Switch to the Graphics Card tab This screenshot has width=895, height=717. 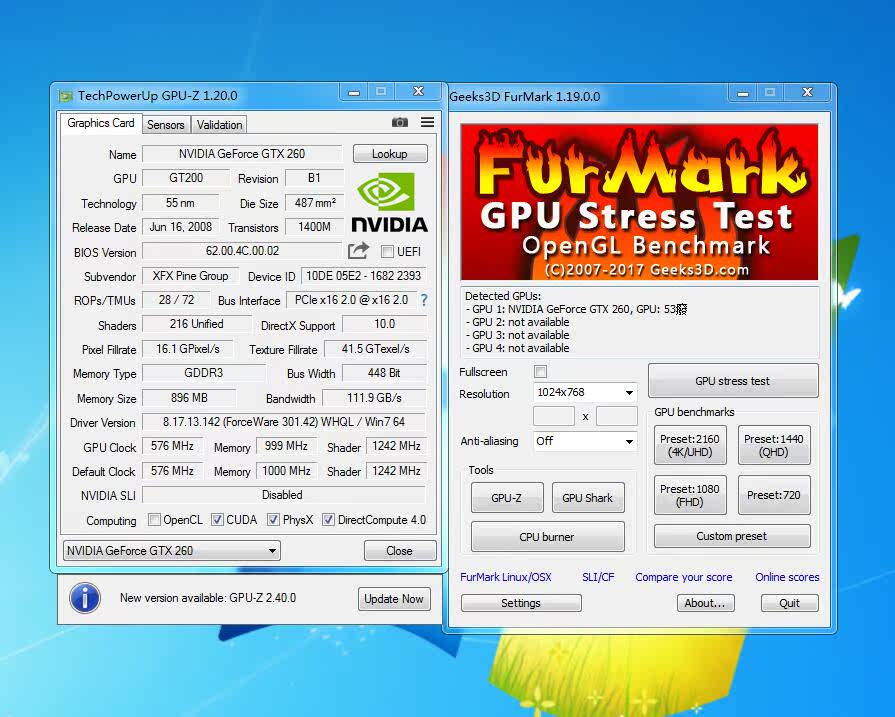100,123
